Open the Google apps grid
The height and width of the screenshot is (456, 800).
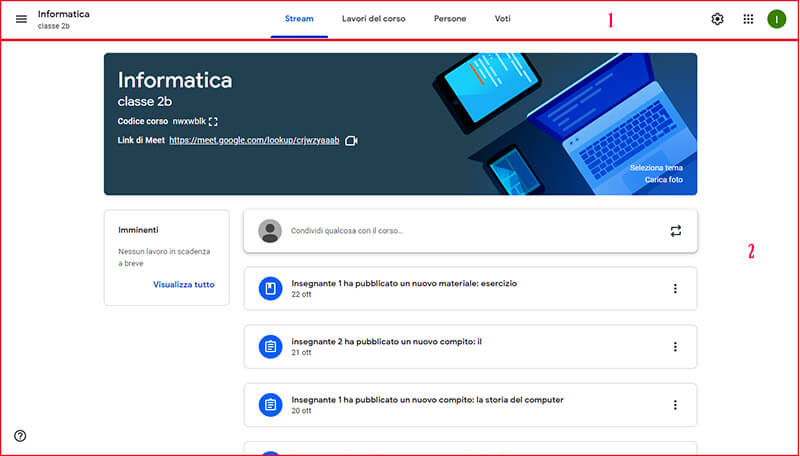point(748,19)
